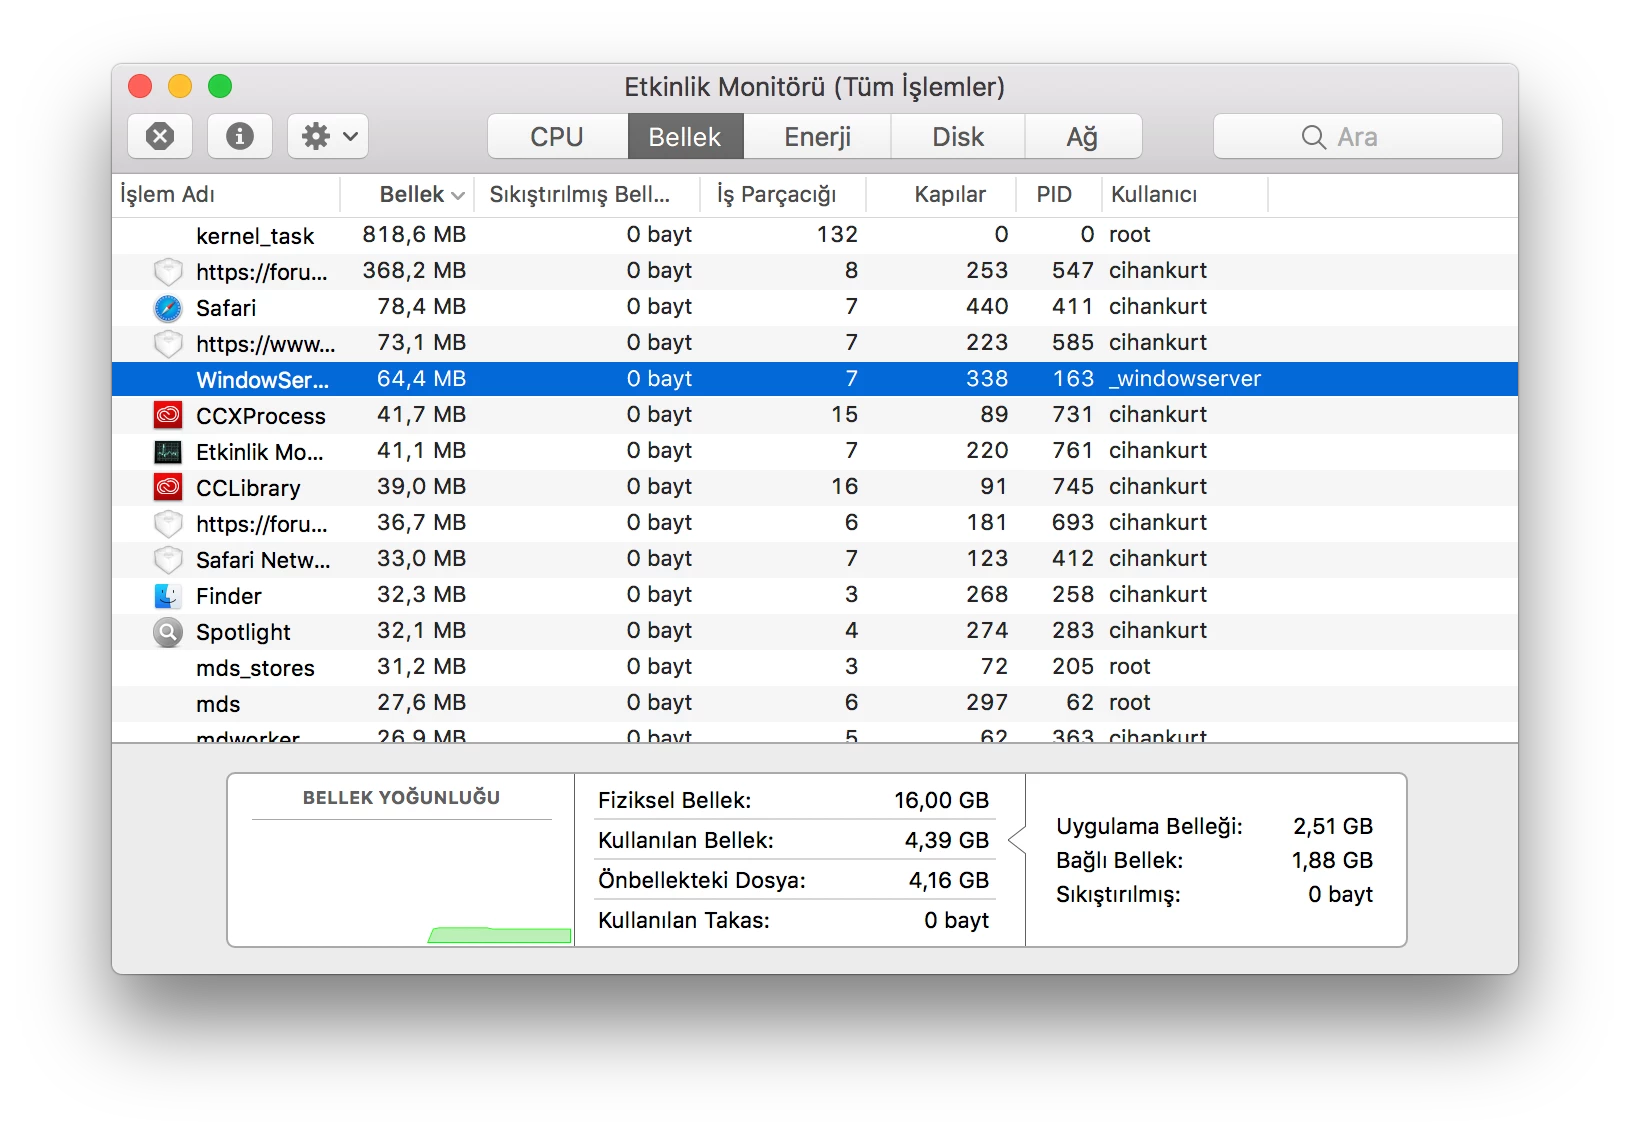This screenshot has height=1134, width=1630.
Task: Click the Spotlight magnifier icon
Action: coord(168,632)
